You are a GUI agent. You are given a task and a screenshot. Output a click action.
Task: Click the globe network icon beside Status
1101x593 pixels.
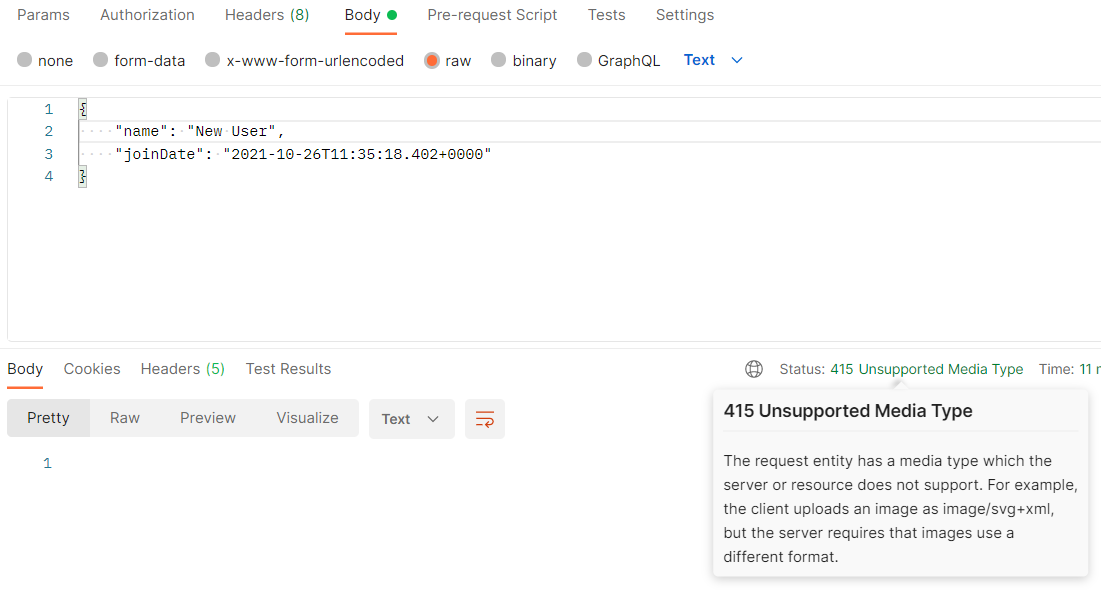[x=754, y=369]
